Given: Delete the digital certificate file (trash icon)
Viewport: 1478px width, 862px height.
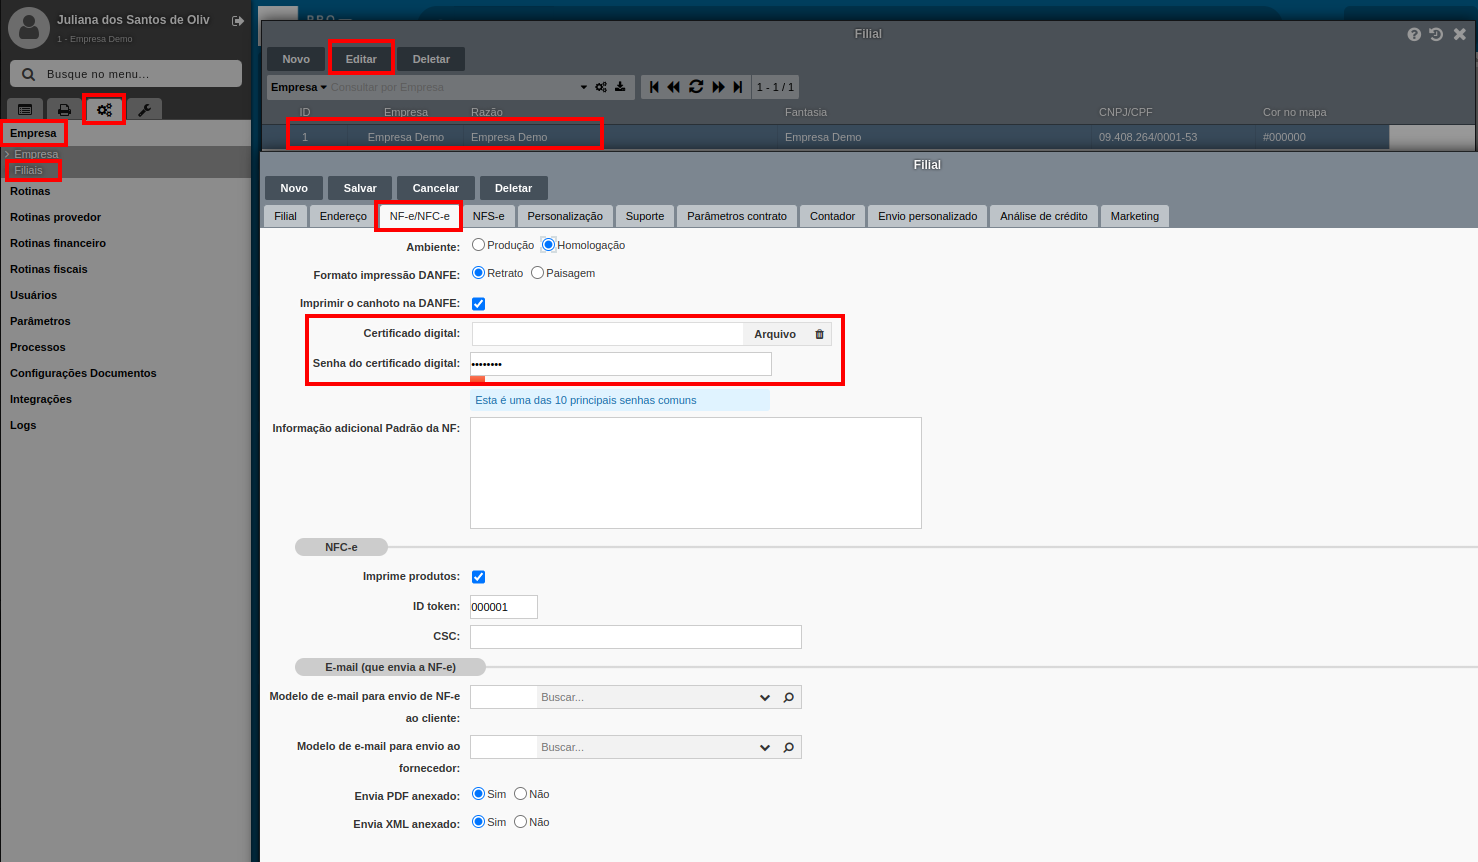Looking at the screenshot, I should point(820,334).
